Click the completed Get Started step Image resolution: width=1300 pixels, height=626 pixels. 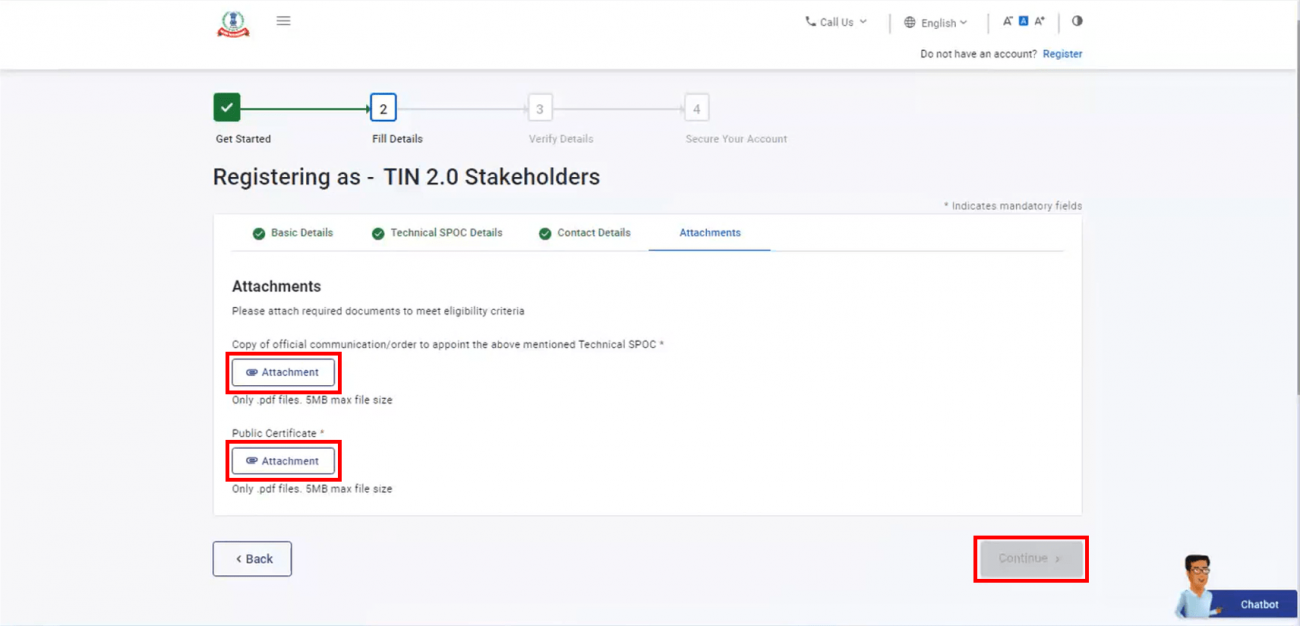point(227,107)
